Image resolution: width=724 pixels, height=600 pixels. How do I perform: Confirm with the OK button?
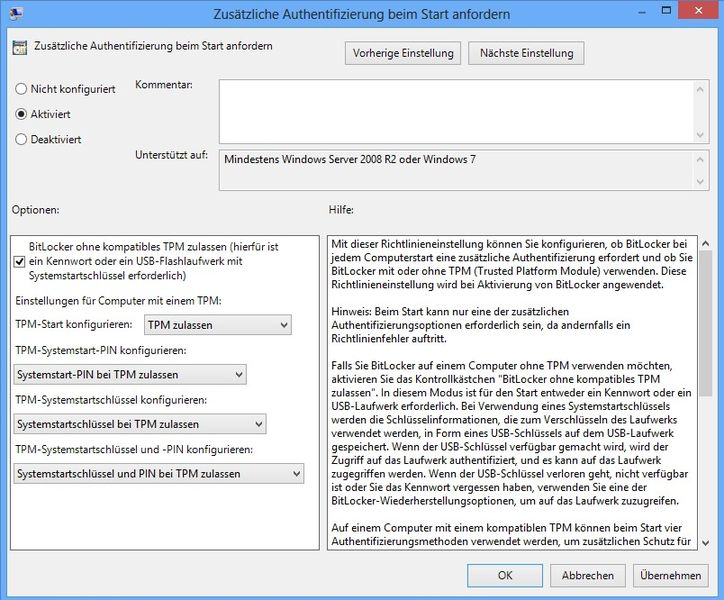505,576
